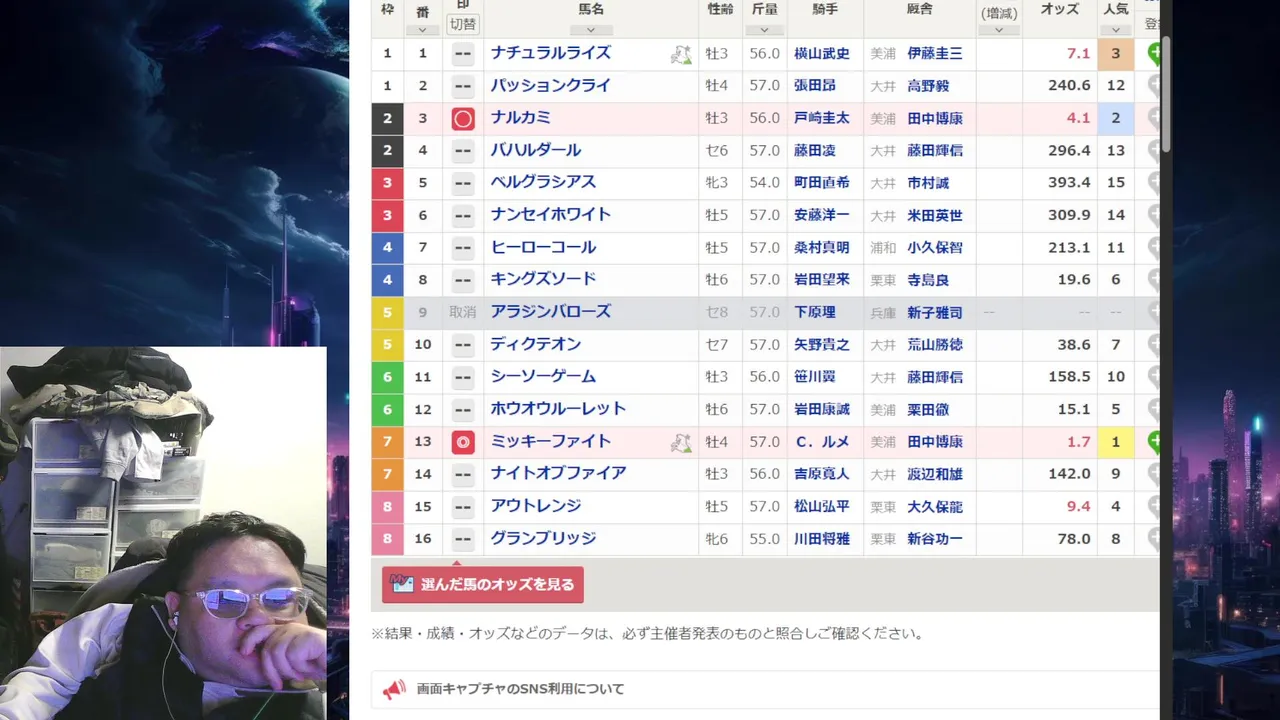Click odds value 7.1 for ナチュラルライズ

pyautogui.click(x=1079, y=54)
